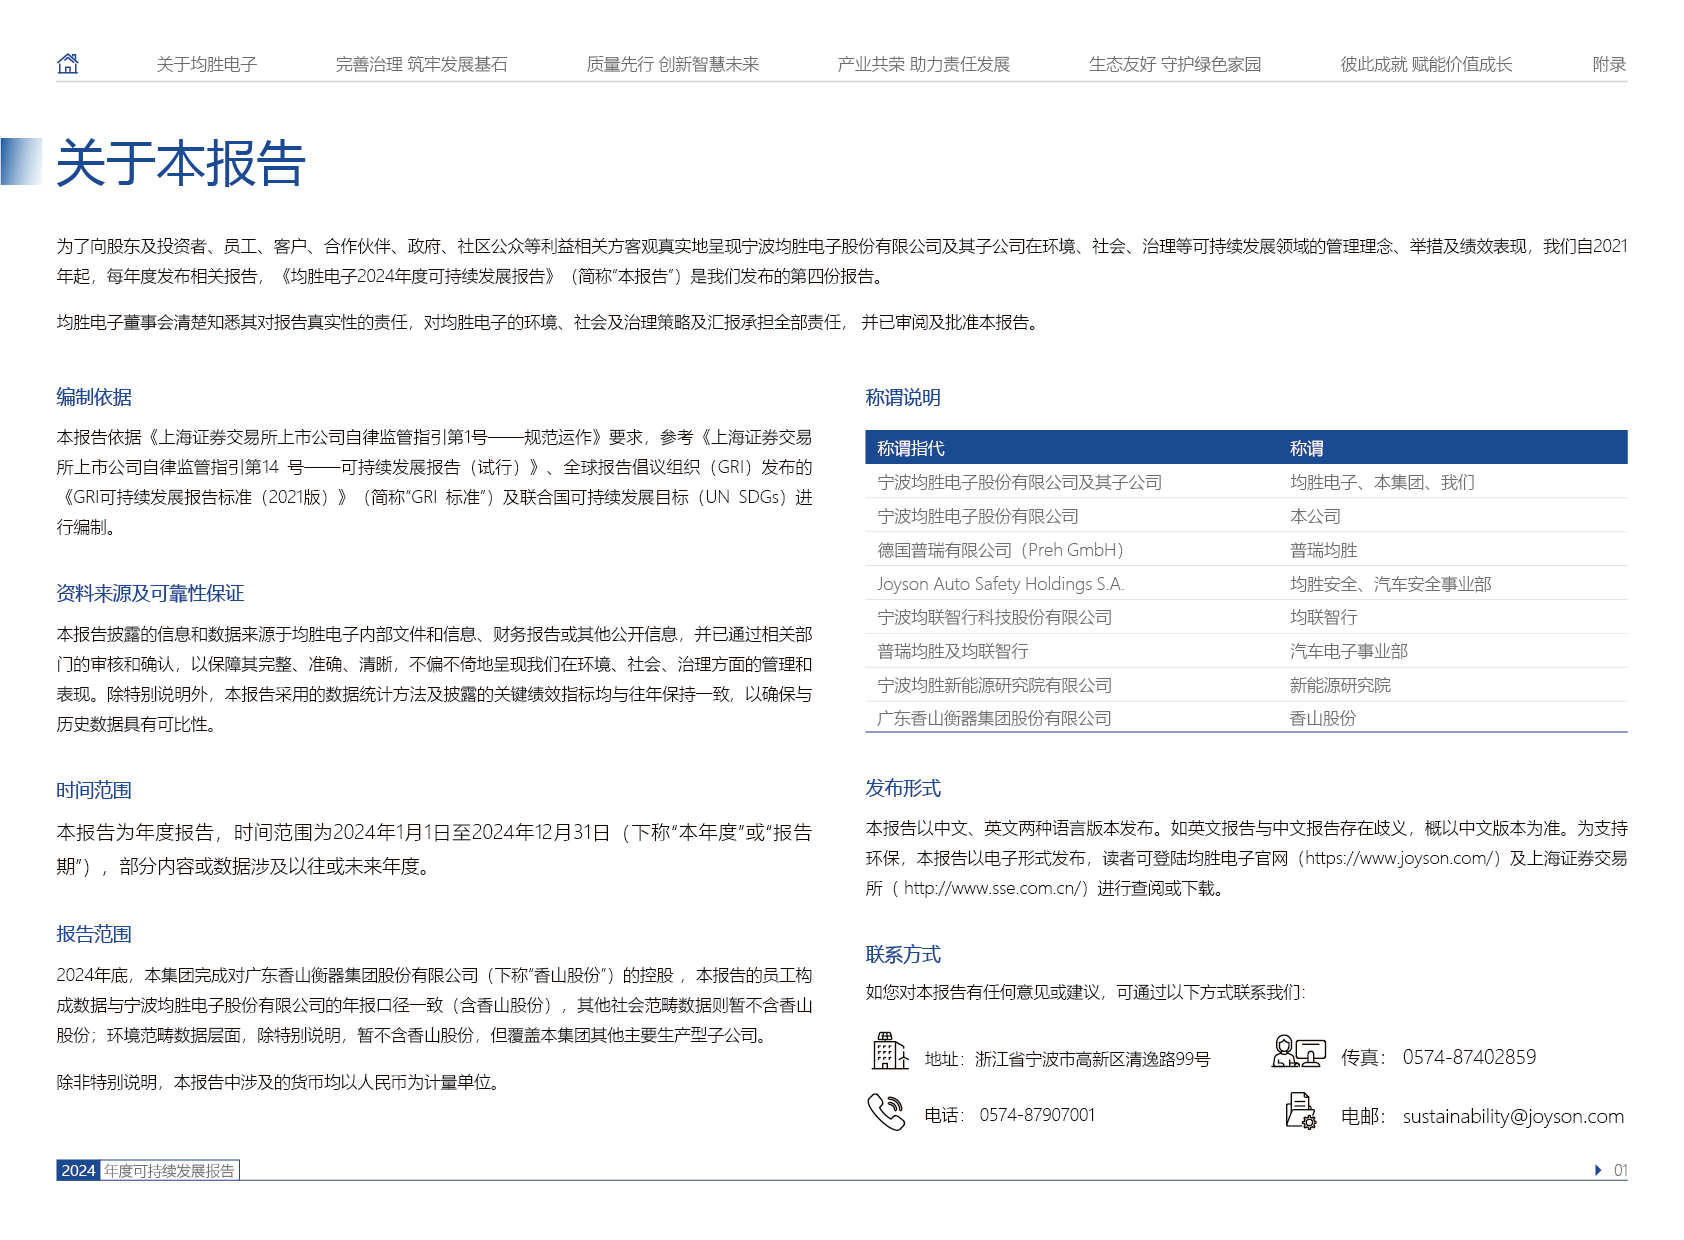1684x1240 pixels.
Task: Click the phone number 0574-87907001
Action: [x=1037, y=1115]
